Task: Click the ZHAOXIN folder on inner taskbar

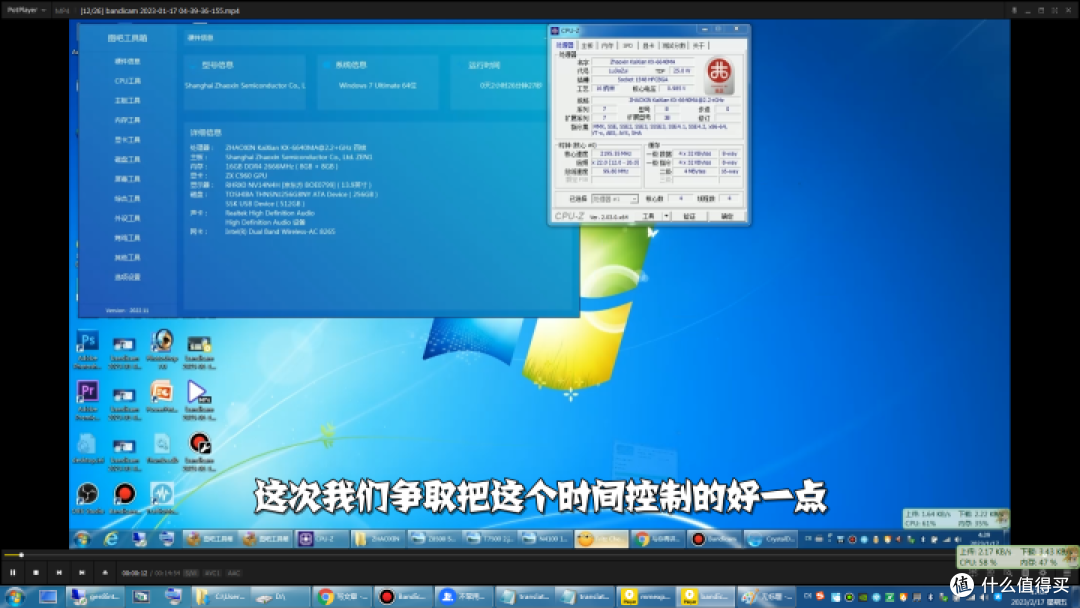Action: pos(378,539)
